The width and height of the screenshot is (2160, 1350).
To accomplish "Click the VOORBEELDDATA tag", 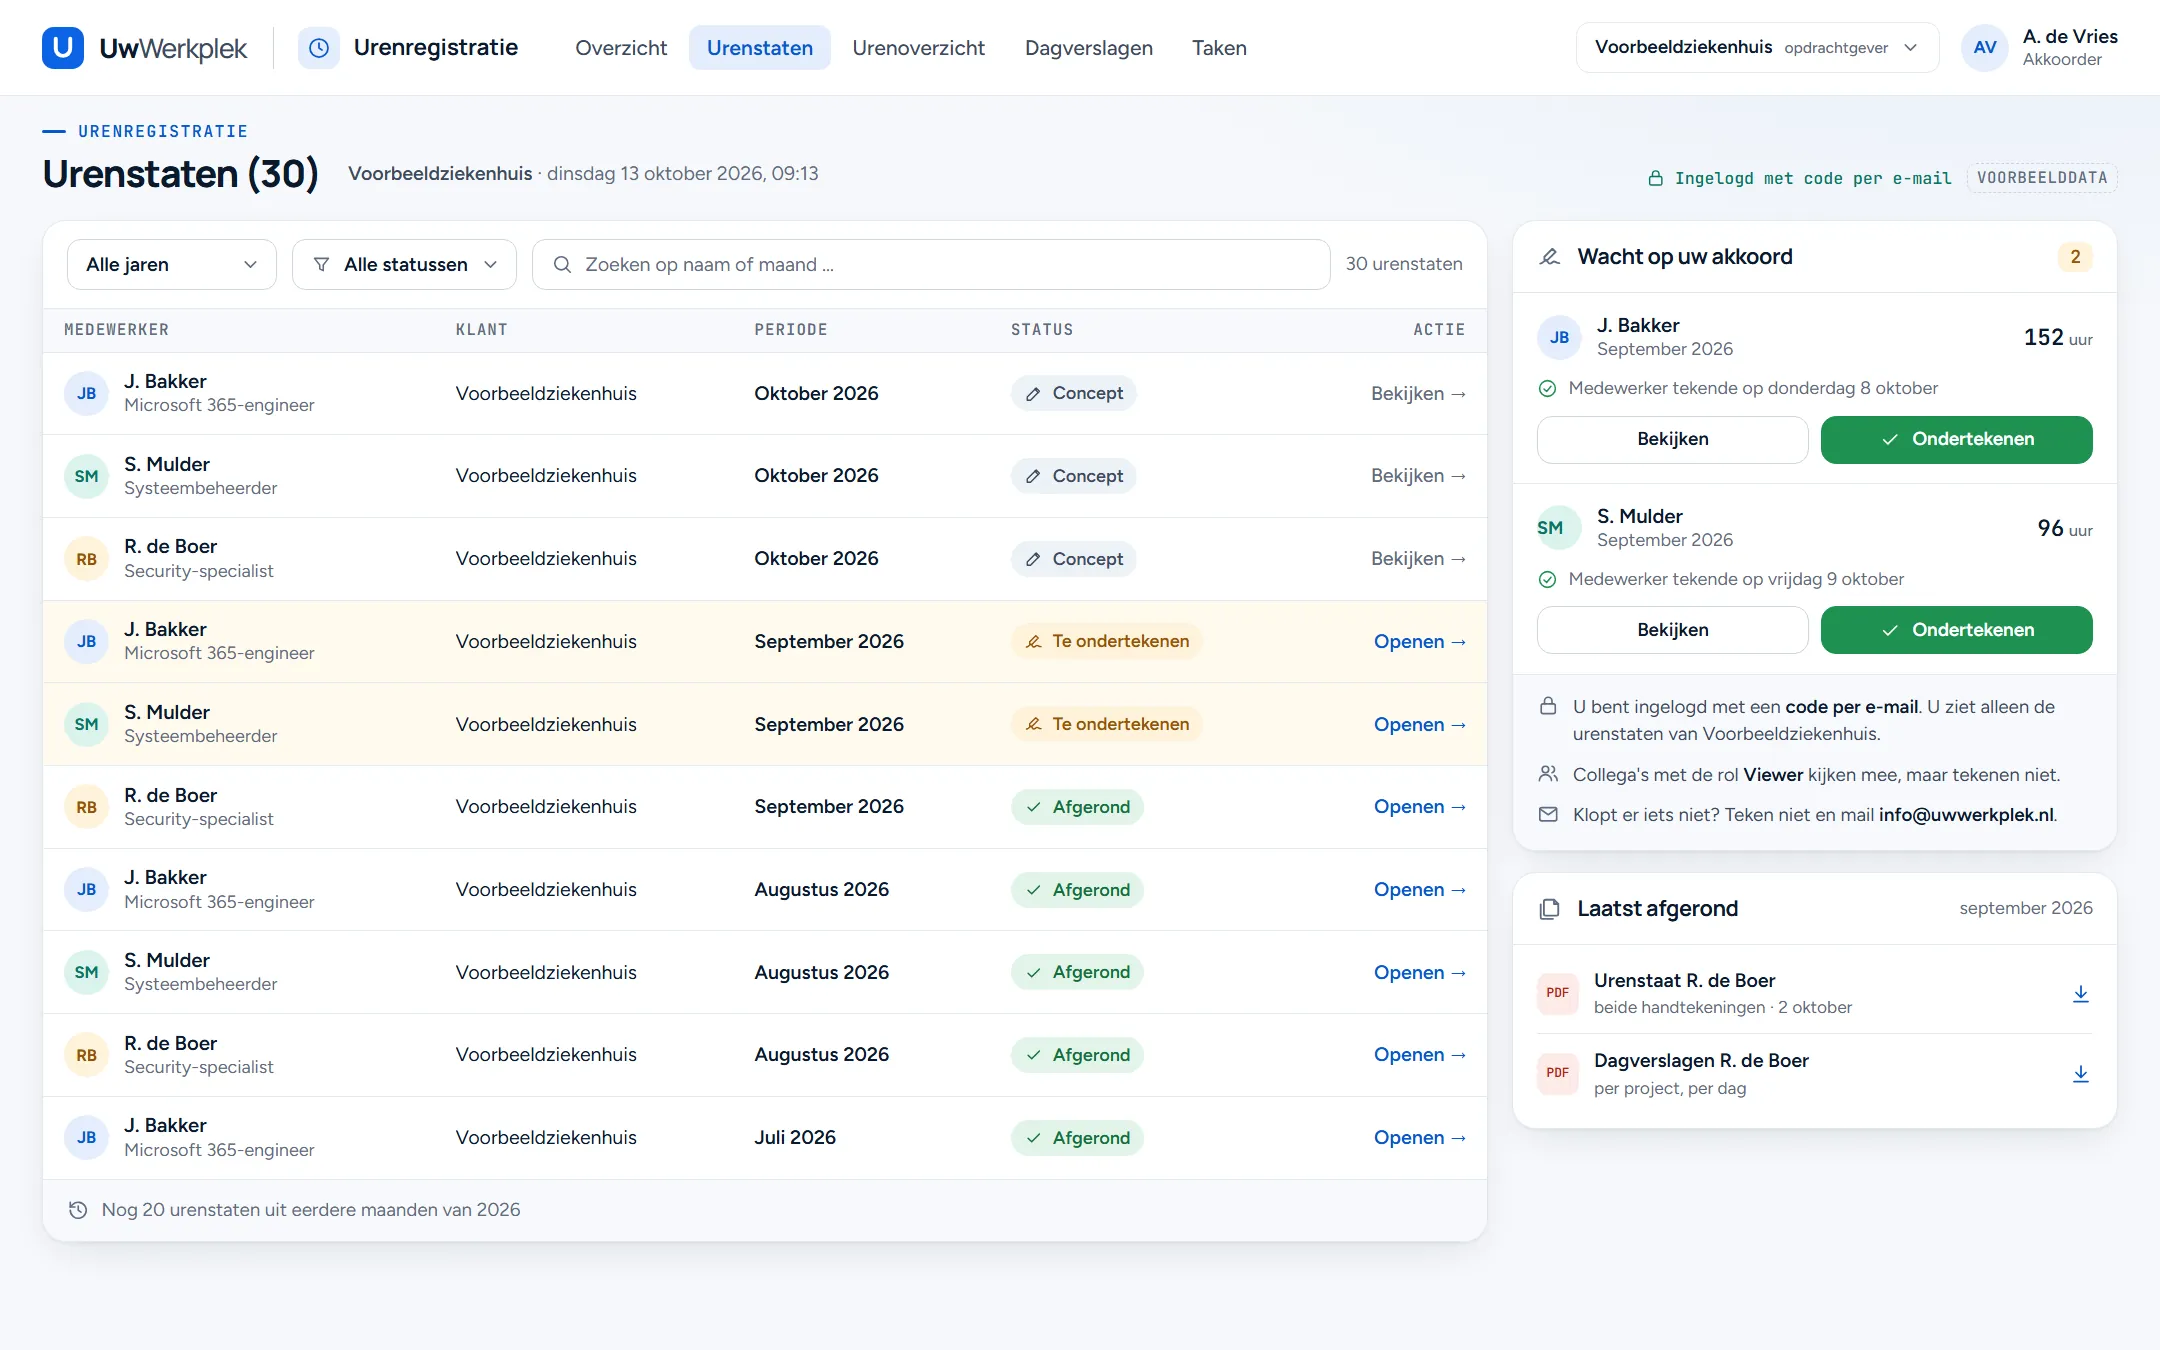I will coord(2042,178).
